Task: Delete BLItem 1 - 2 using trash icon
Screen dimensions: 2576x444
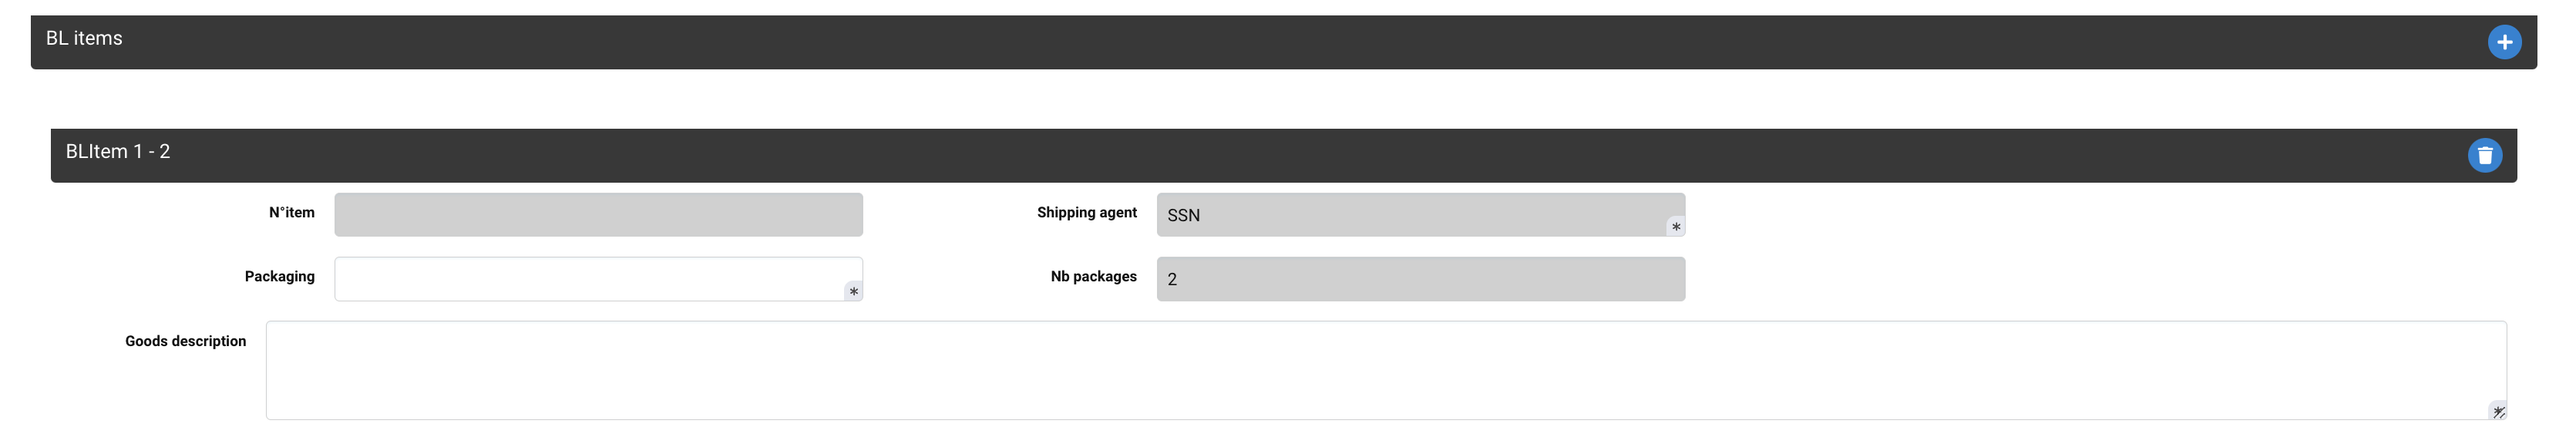Action: pyautogui.click(x=2484, y=155)
